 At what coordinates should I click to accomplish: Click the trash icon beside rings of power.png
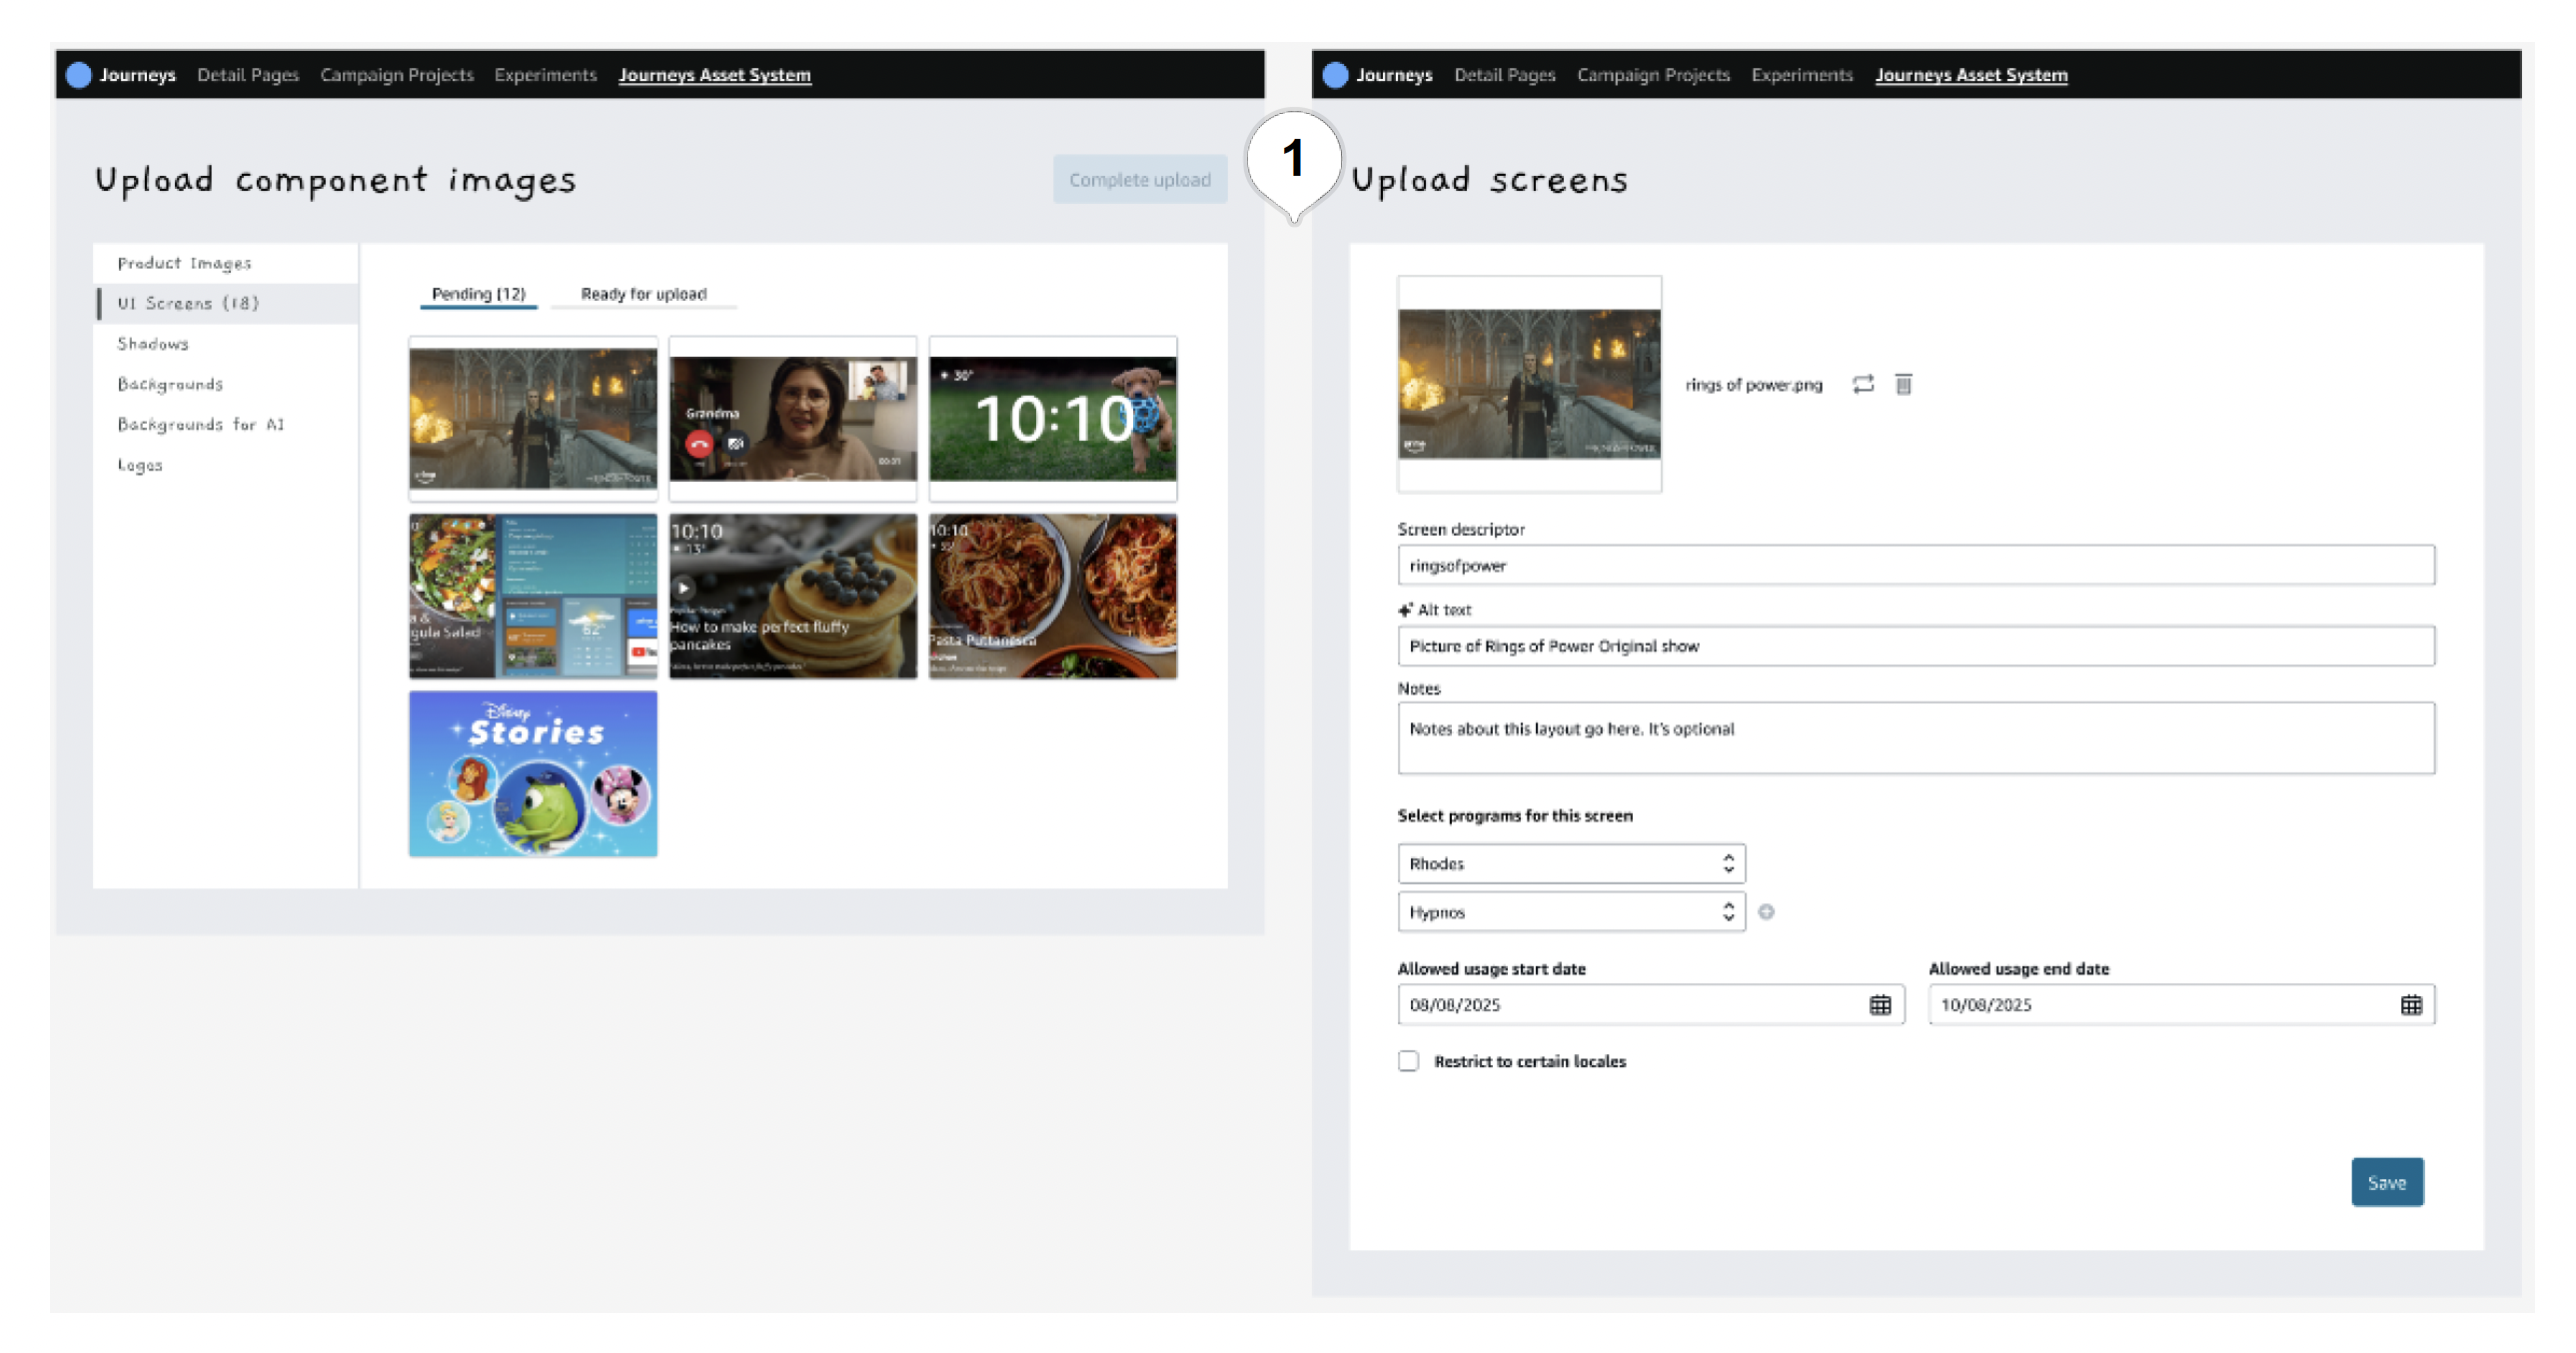pos(1903,384)
